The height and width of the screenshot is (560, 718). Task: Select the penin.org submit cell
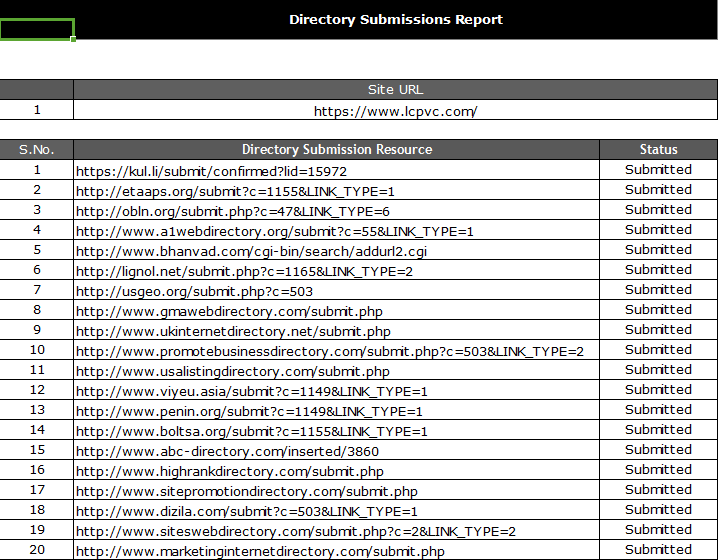pos(337,411)
